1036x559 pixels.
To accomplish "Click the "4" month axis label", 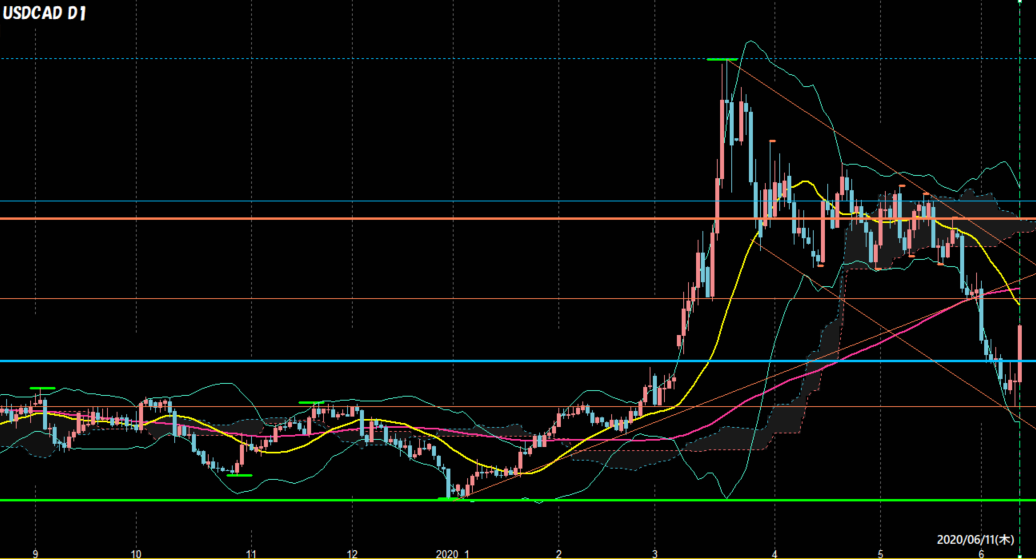I will point(774,554).
